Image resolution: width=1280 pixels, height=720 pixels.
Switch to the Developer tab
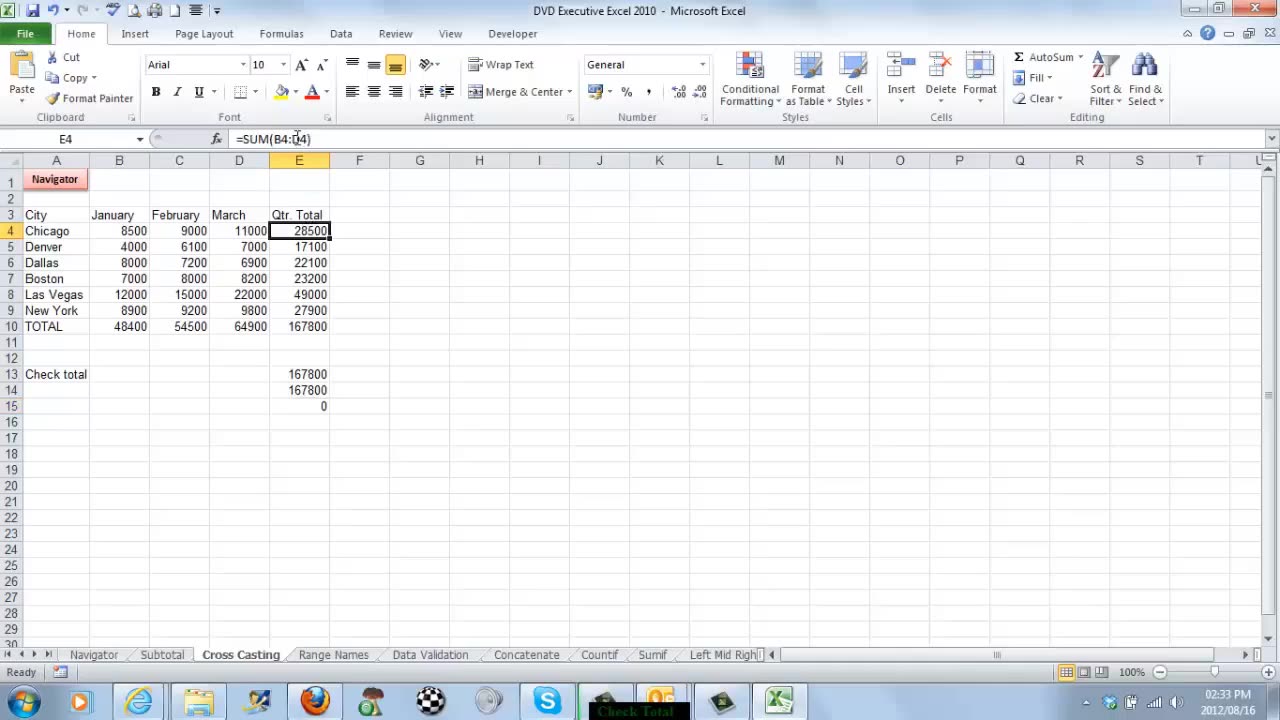pyautogui.click(x=512, y=34)
